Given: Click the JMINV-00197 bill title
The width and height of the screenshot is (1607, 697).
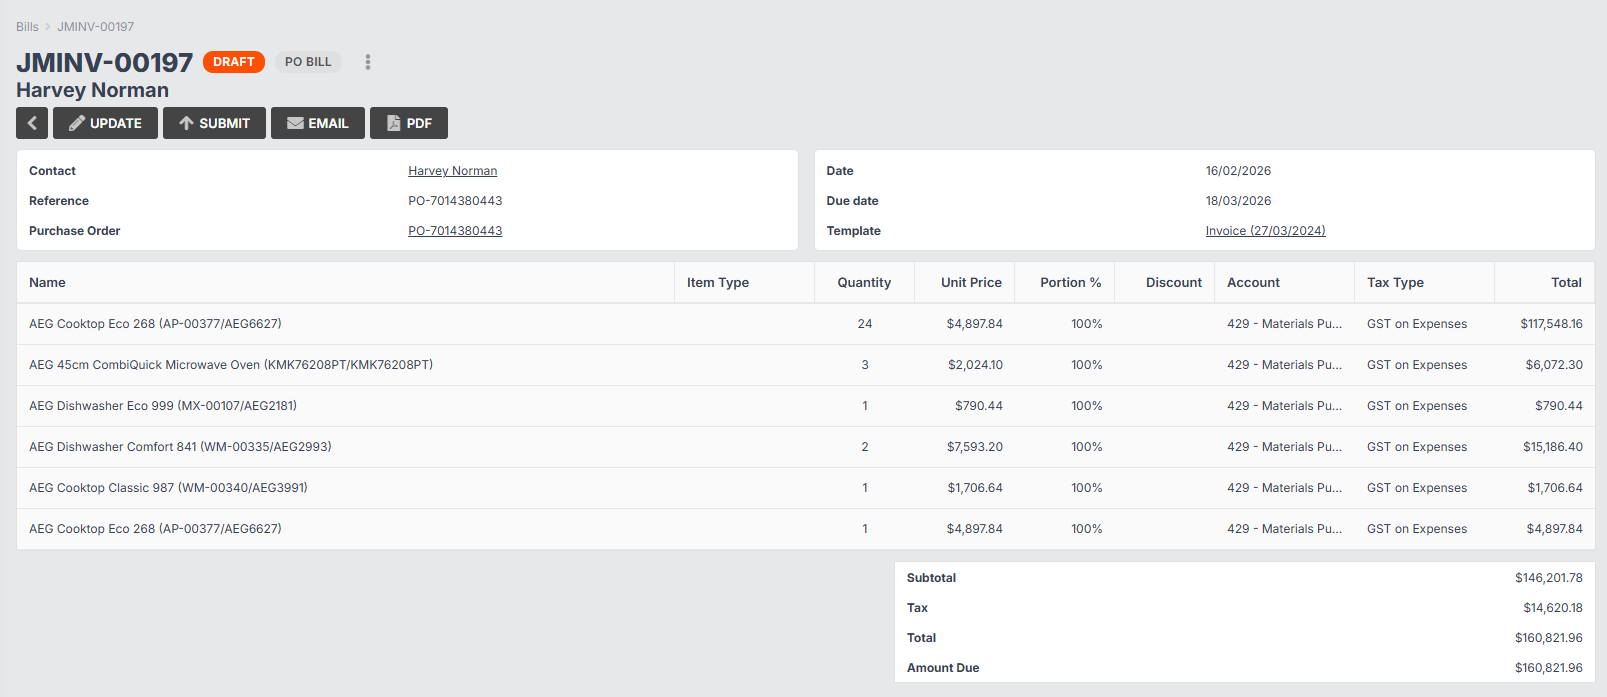Looking at the screenshot, I should (104, 62).
